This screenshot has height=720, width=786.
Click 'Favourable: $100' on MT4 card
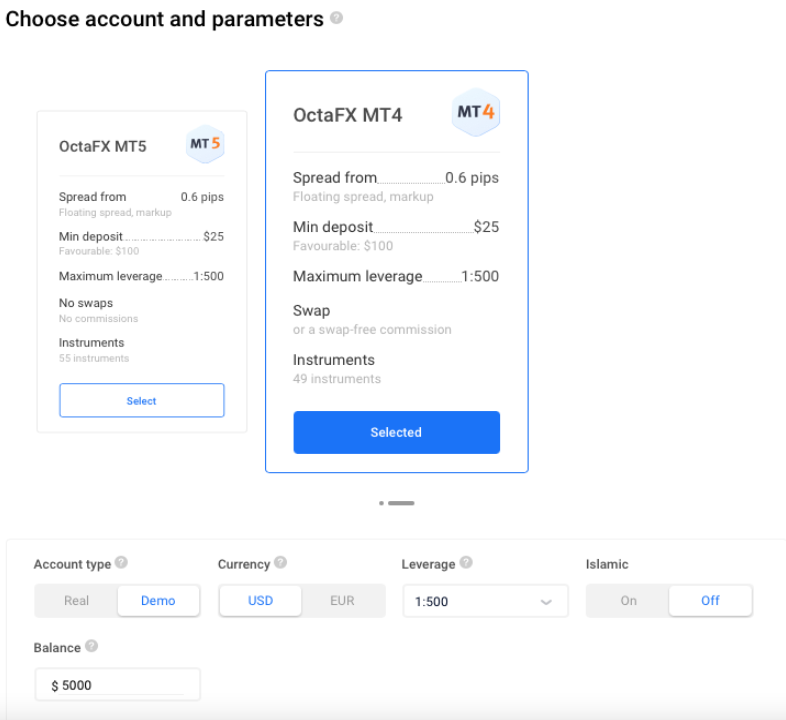(343, 246)
